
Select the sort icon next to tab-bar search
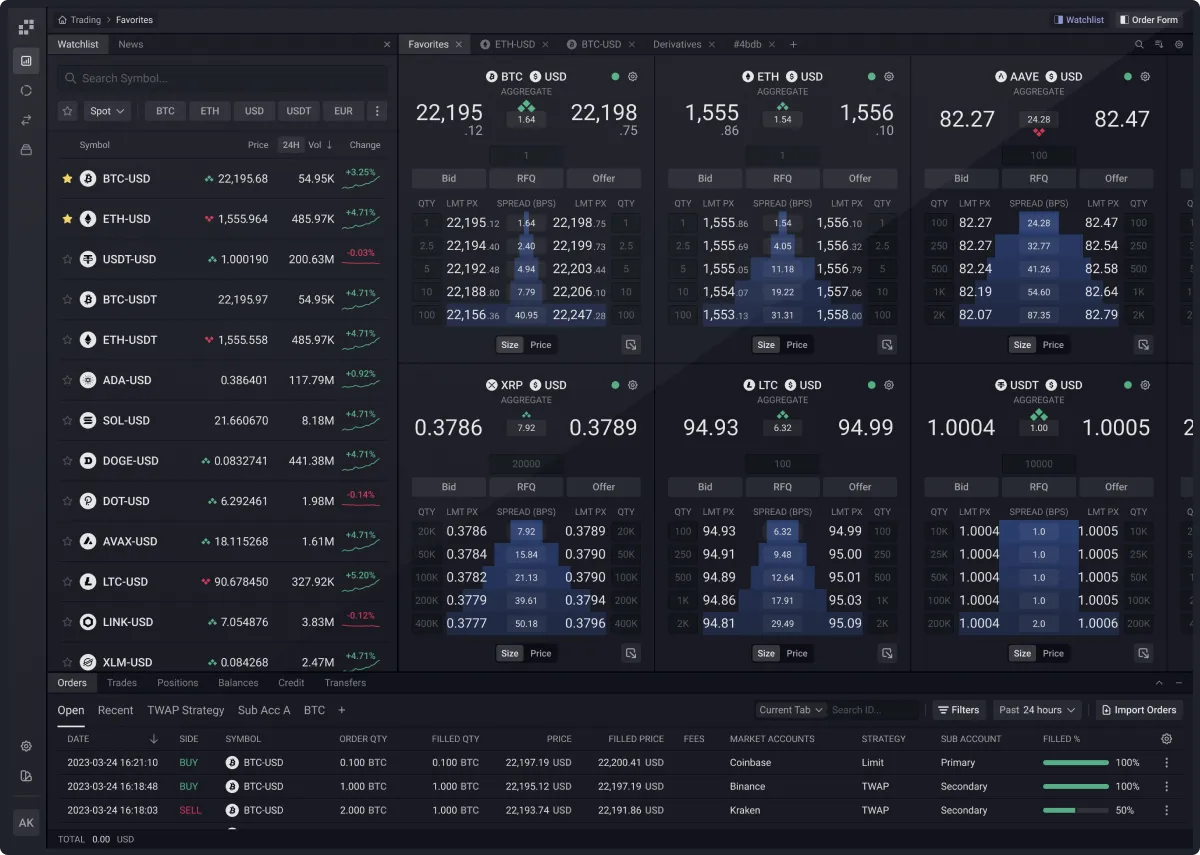click(1160, 44)
